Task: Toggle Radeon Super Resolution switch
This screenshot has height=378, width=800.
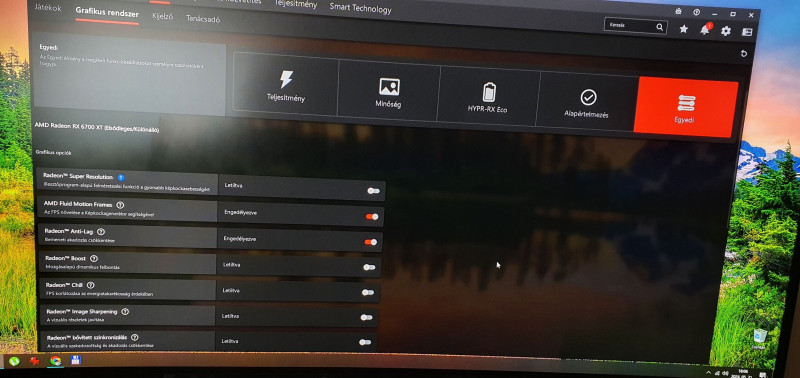Action: click(x=373, y=191)
